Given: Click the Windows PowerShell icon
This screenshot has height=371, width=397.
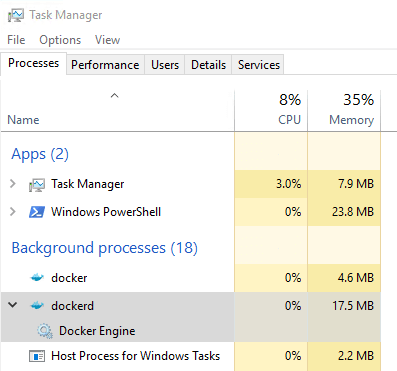Looking at the screenshot, I should pos(37,212).
